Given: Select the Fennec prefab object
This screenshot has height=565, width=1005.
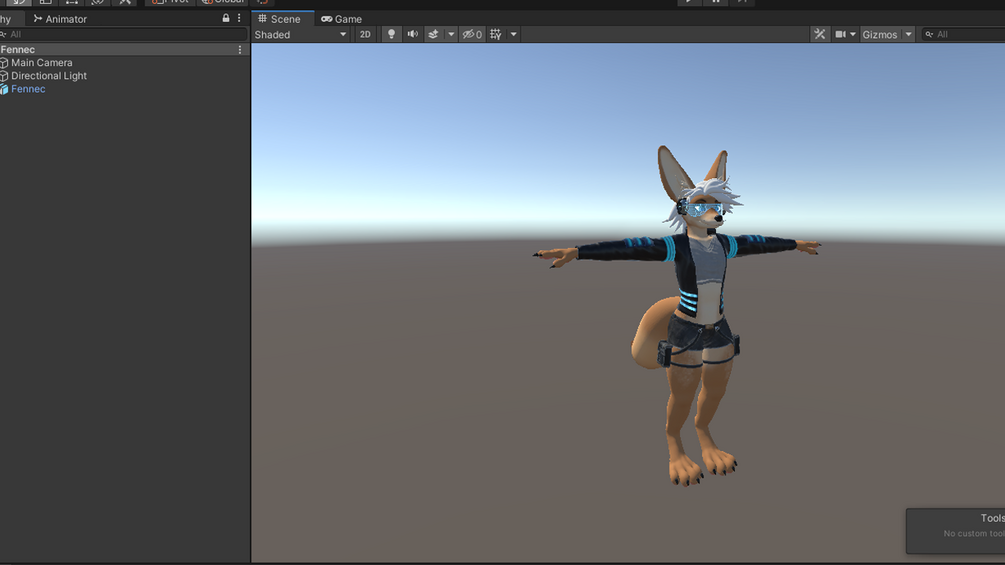Looking at the screenshot, I should (x=28, y=89).
